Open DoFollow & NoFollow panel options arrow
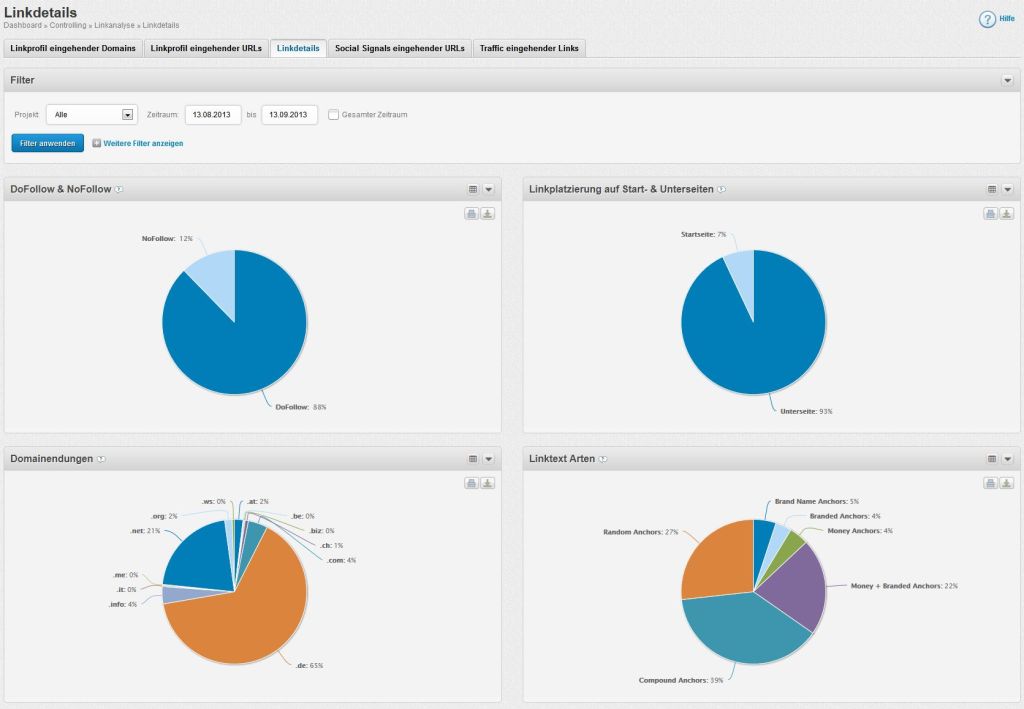Image resolution: width=1024 pixels, height=709 pixels. 488,189
